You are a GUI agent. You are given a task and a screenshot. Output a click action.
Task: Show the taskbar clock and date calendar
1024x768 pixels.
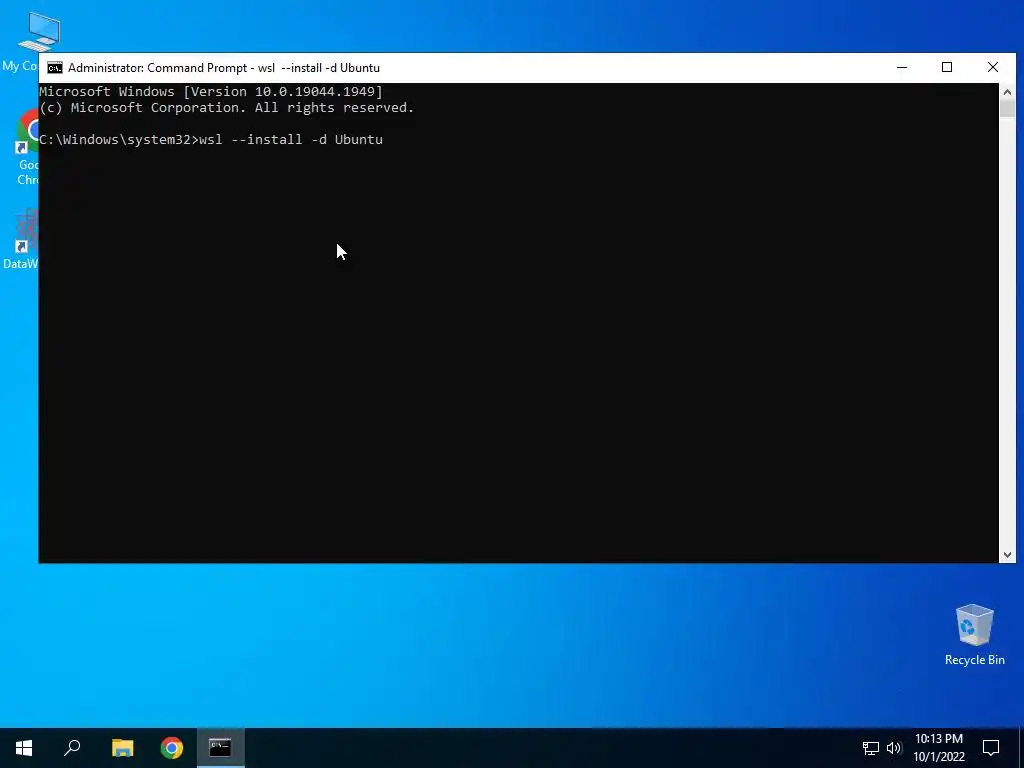[x=938, y=748]
